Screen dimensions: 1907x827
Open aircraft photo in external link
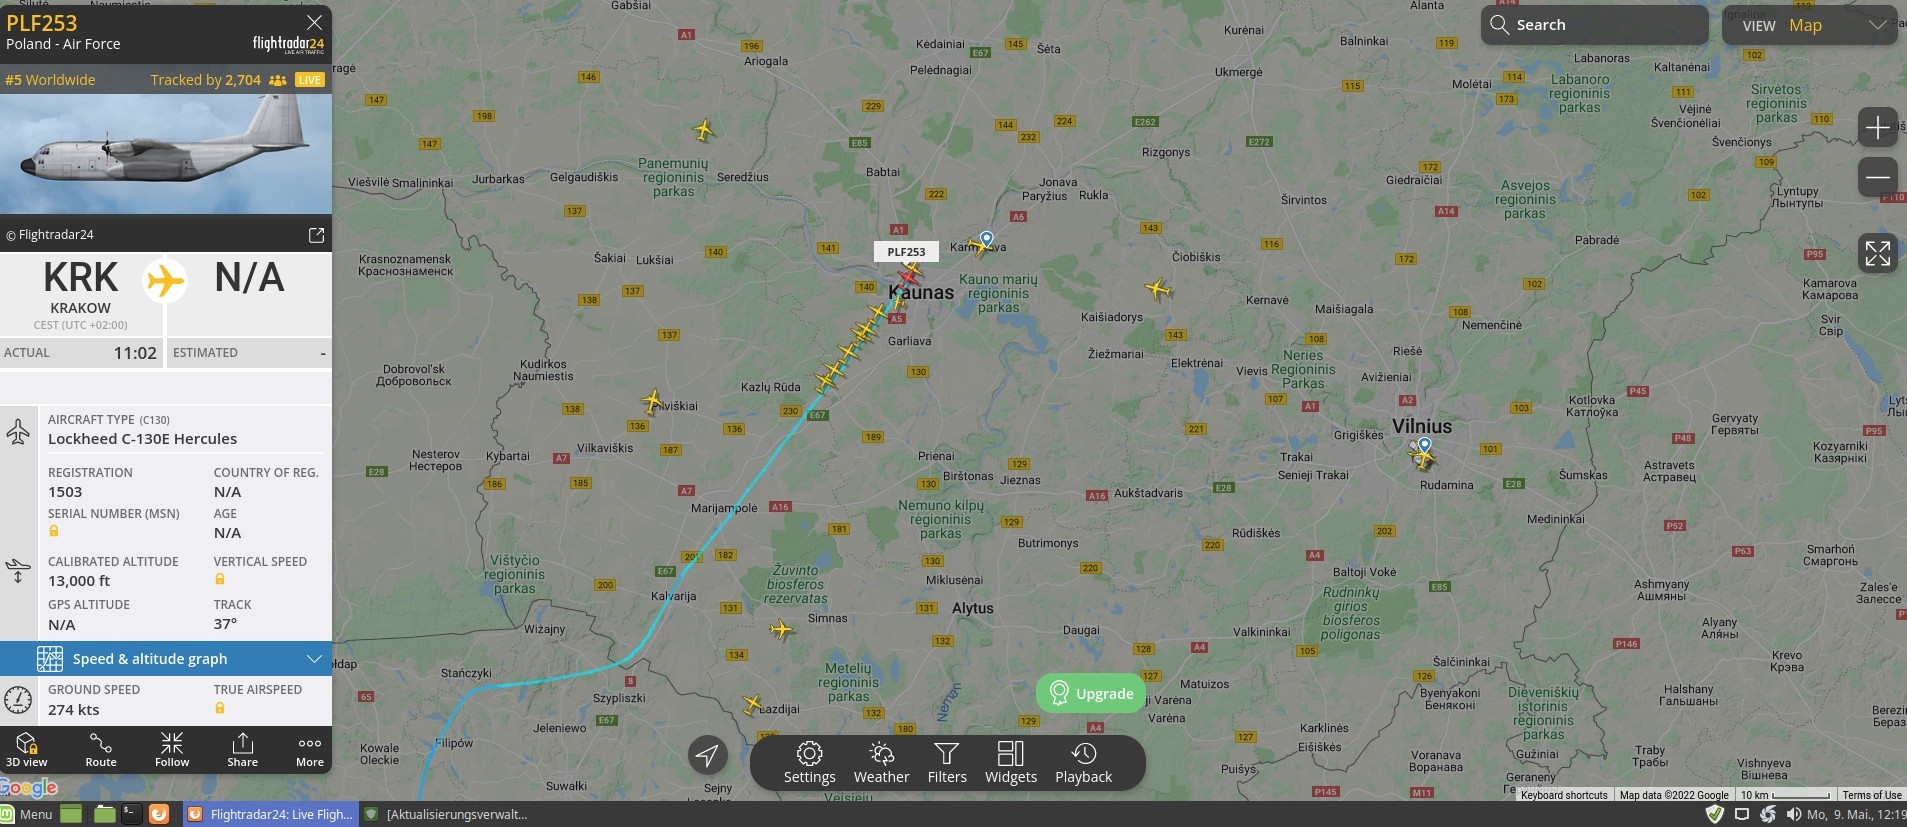(x=316, y=235)
